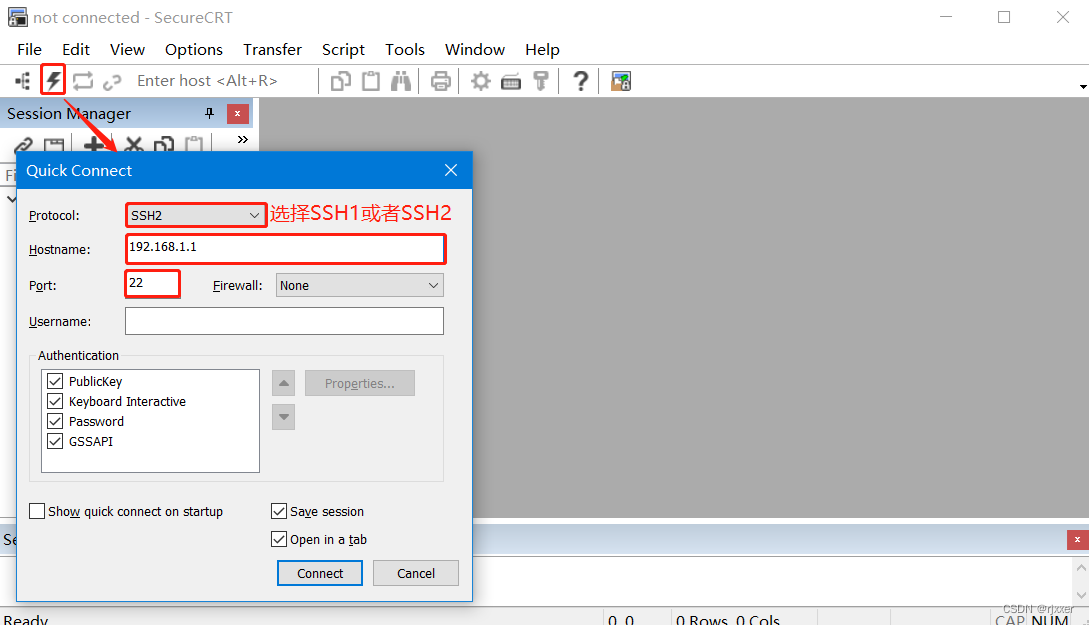Click the Find binoculars icon

[x=401, y=81]
